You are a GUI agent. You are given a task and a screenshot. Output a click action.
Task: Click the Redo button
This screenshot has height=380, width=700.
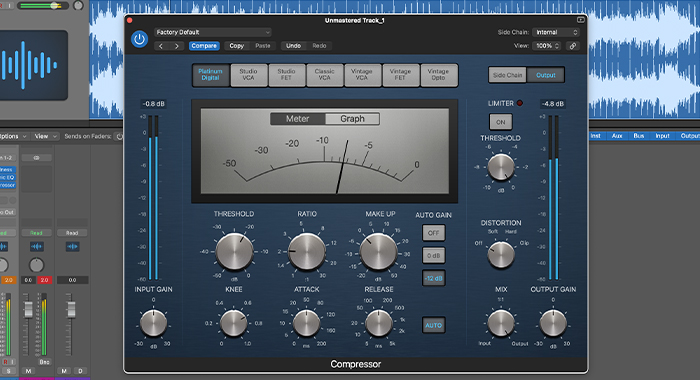click(x=319, y=46)
